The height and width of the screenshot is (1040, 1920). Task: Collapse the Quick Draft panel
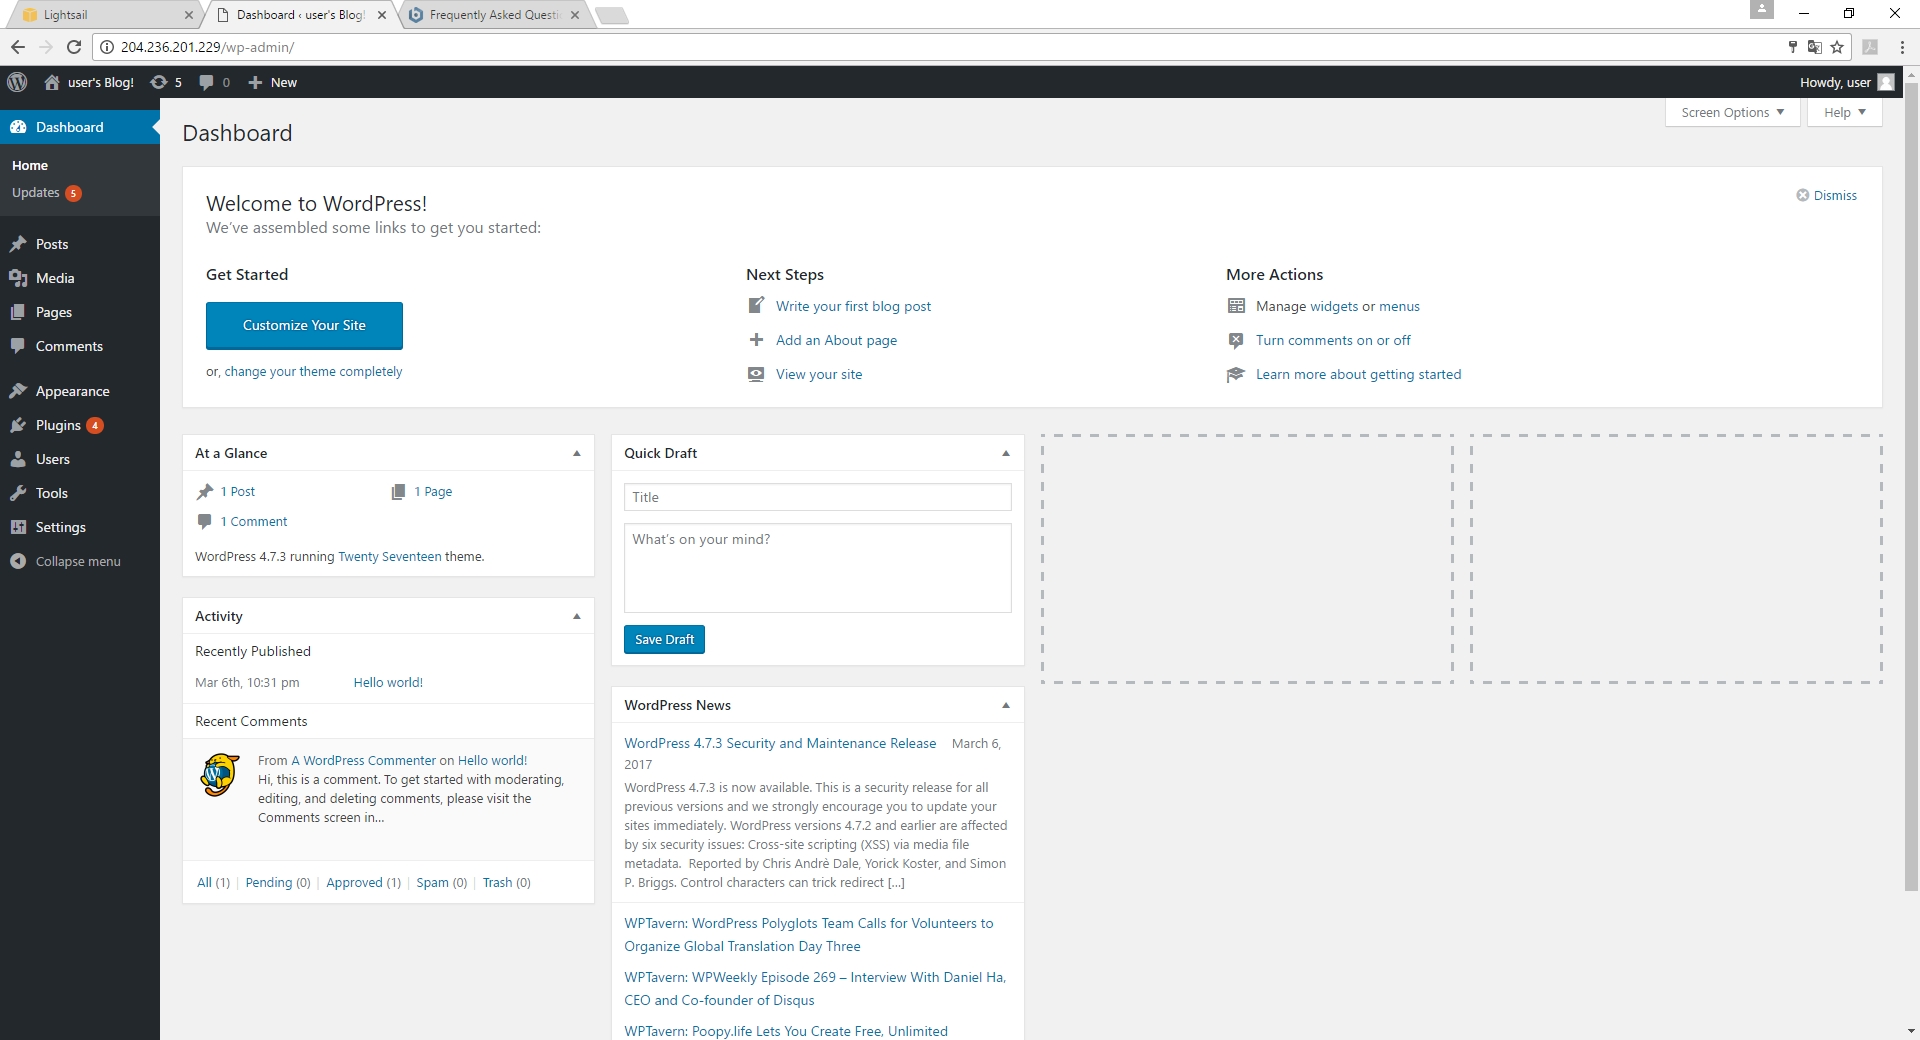click(1006, 453)
